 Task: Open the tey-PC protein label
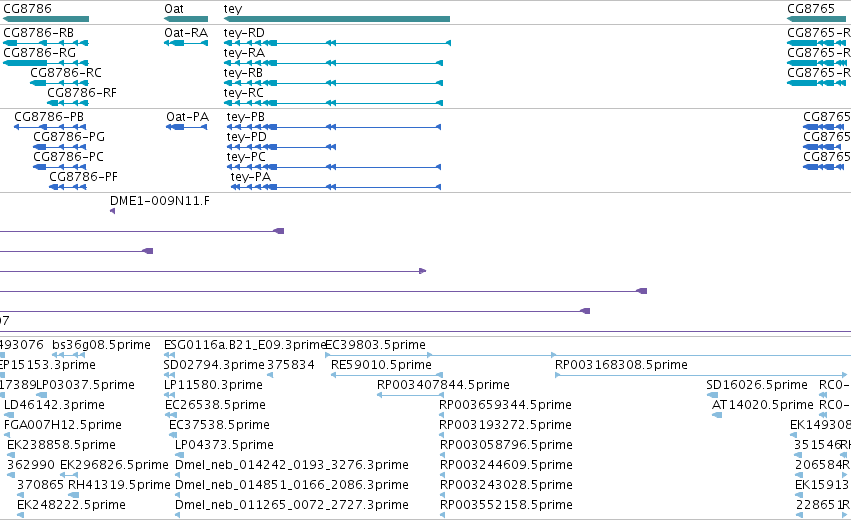[x=246, y=157]
